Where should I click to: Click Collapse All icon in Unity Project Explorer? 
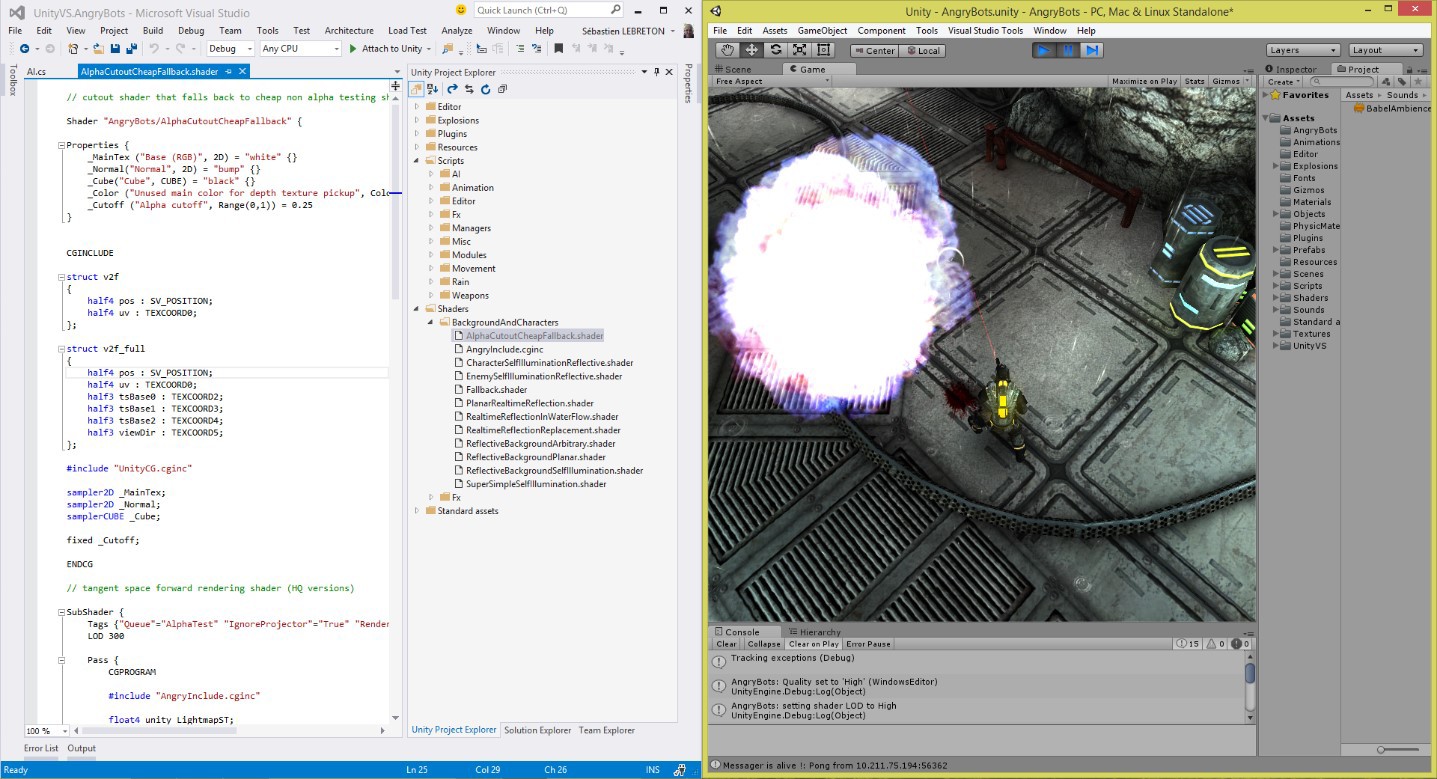coord(502,89)
